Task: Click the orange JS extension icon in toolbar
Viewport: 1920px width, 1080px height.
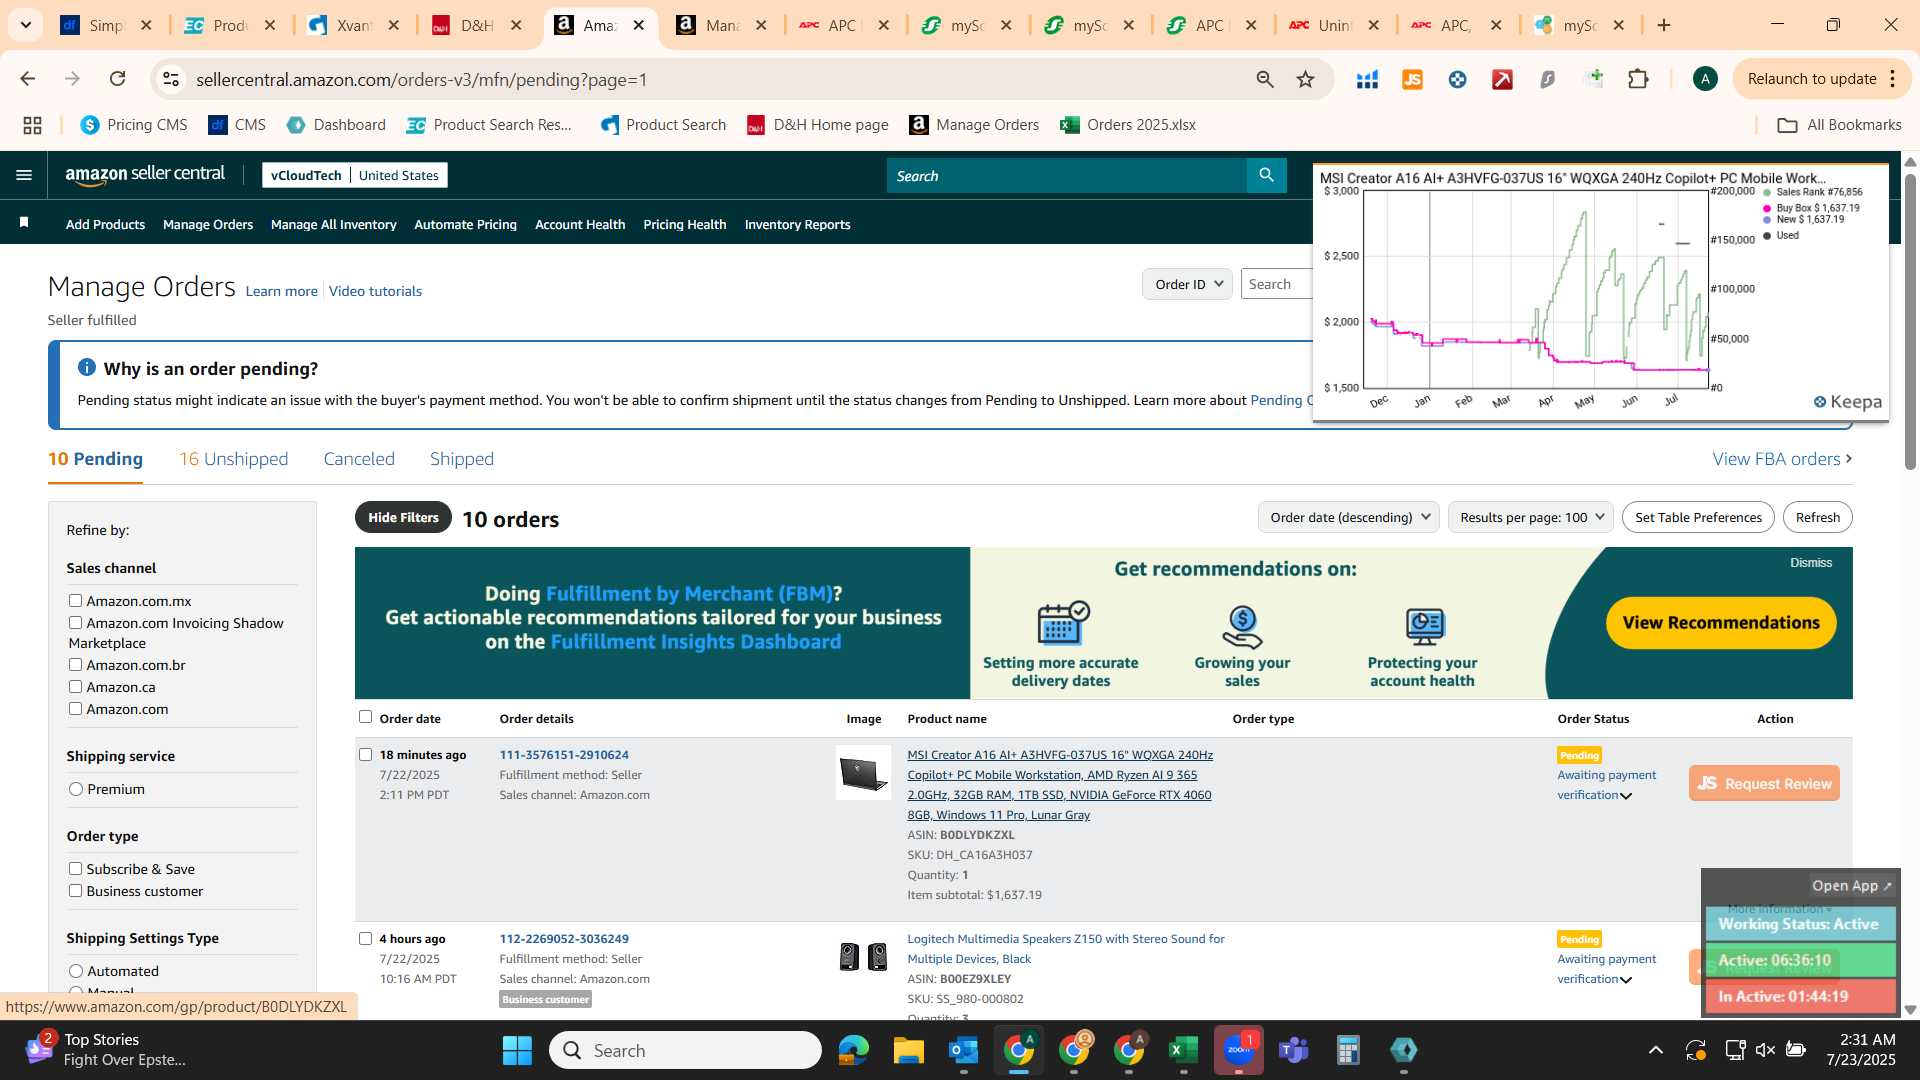Action: click(x=1412, y=79)
